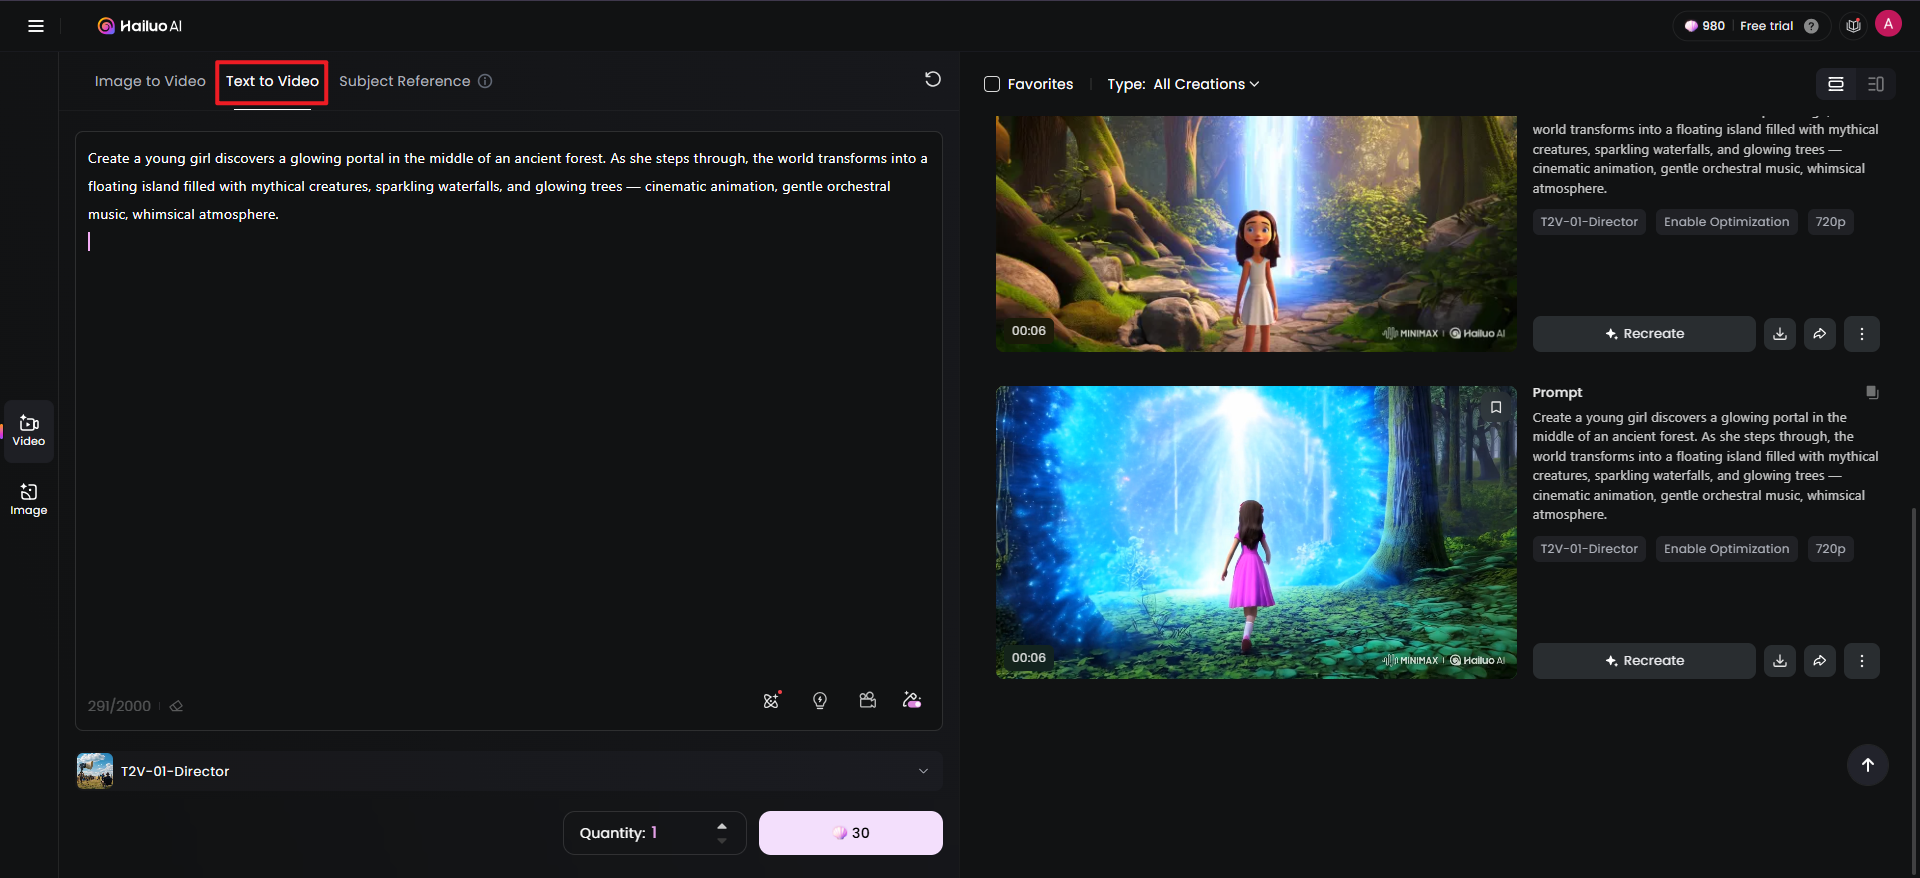The image size is (1920, 878).
Task: Open the movie camera control icon
Action: (x=868, y=700)
